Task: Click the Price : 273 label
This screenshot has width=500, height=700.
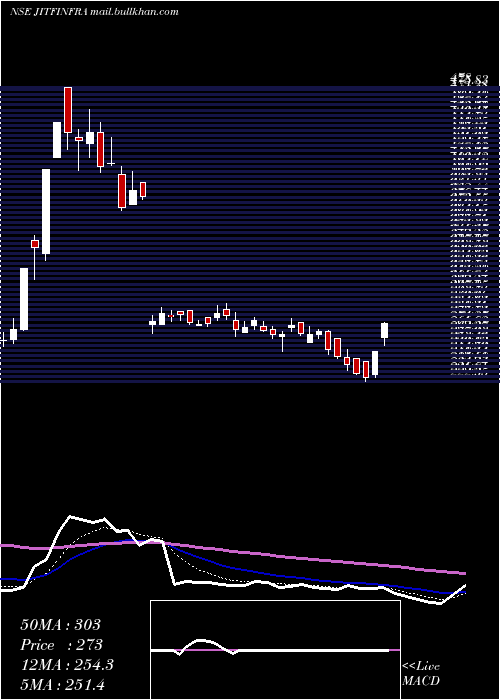Action: pos(62,645)
